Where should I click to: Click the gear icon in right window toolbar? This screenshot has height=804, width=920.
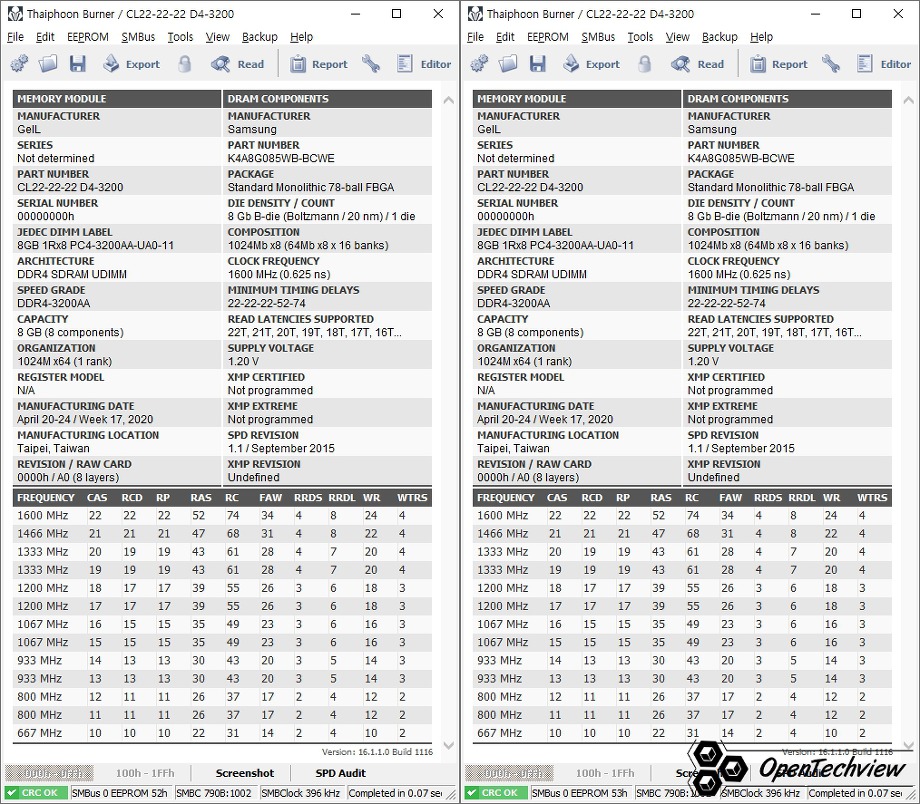tap(479, 63)
